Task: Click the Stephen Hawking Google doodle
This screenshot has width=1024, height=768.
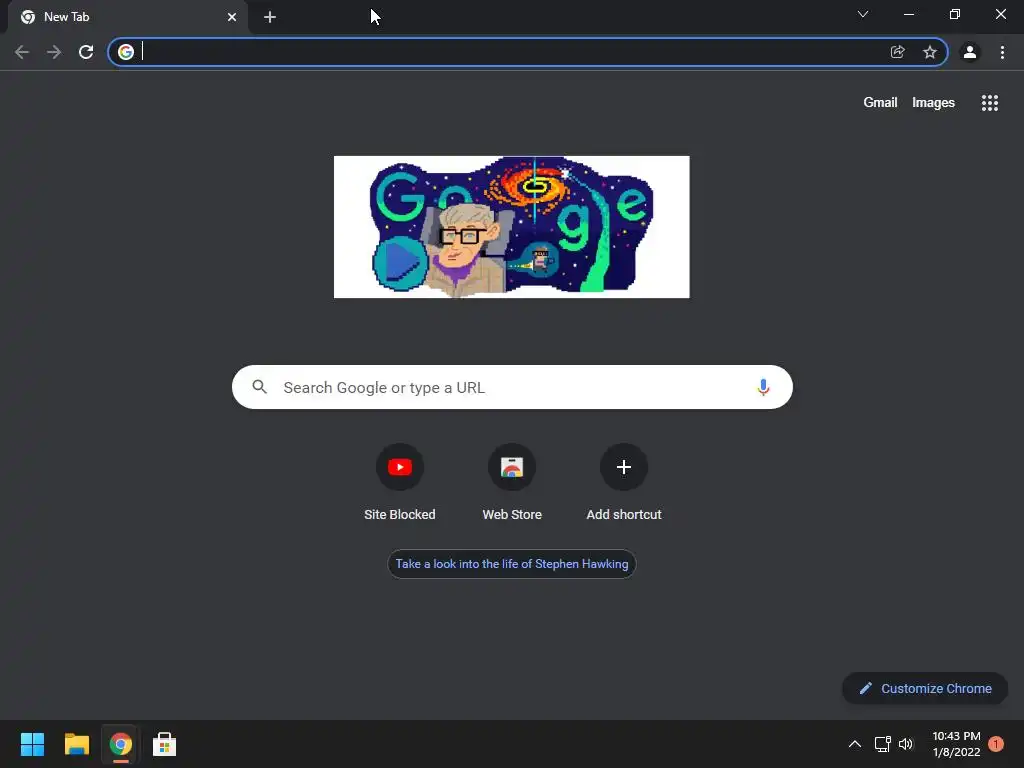Action: point(511,227)
